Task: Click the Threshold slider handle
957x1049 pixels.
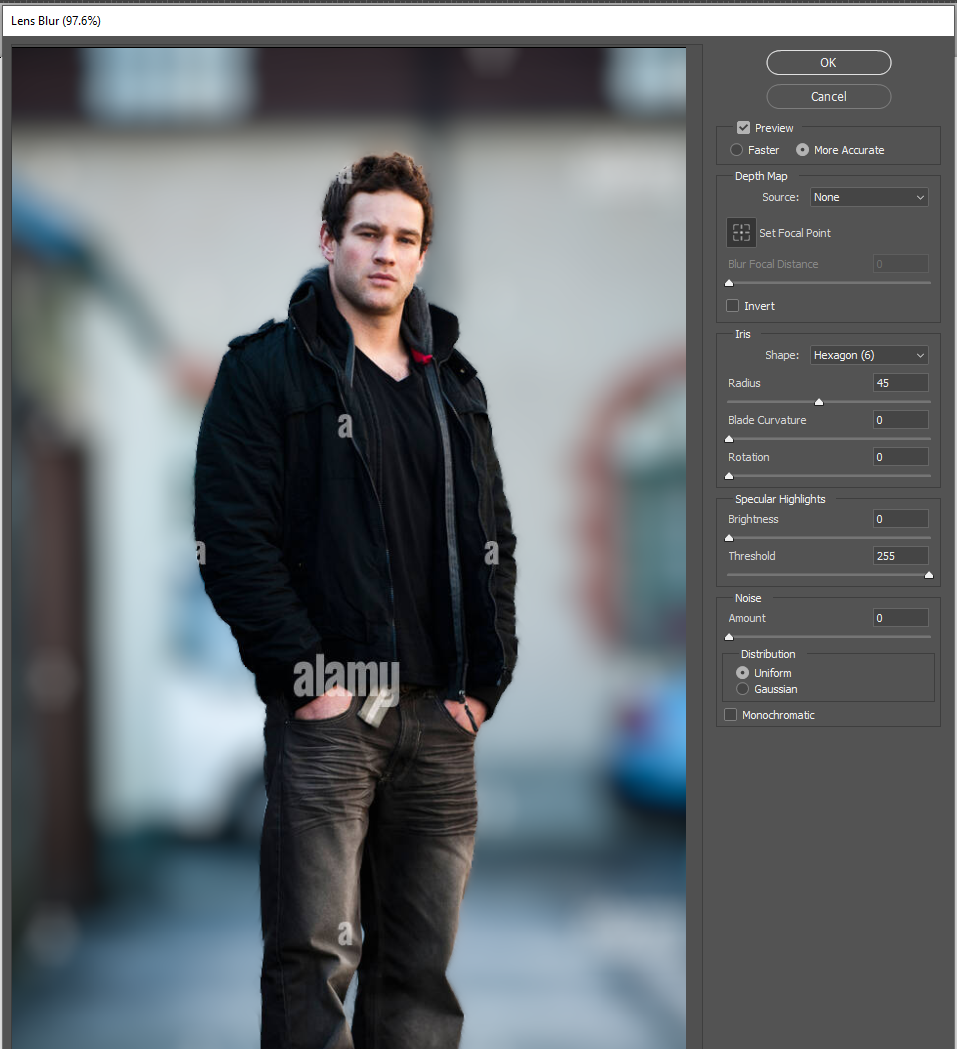Action: tap(928, 574)
